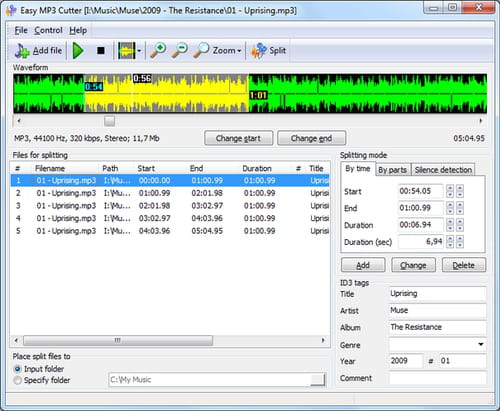Click the Split toolbar button
Viewport: 500px width, 411px height.
269,51
